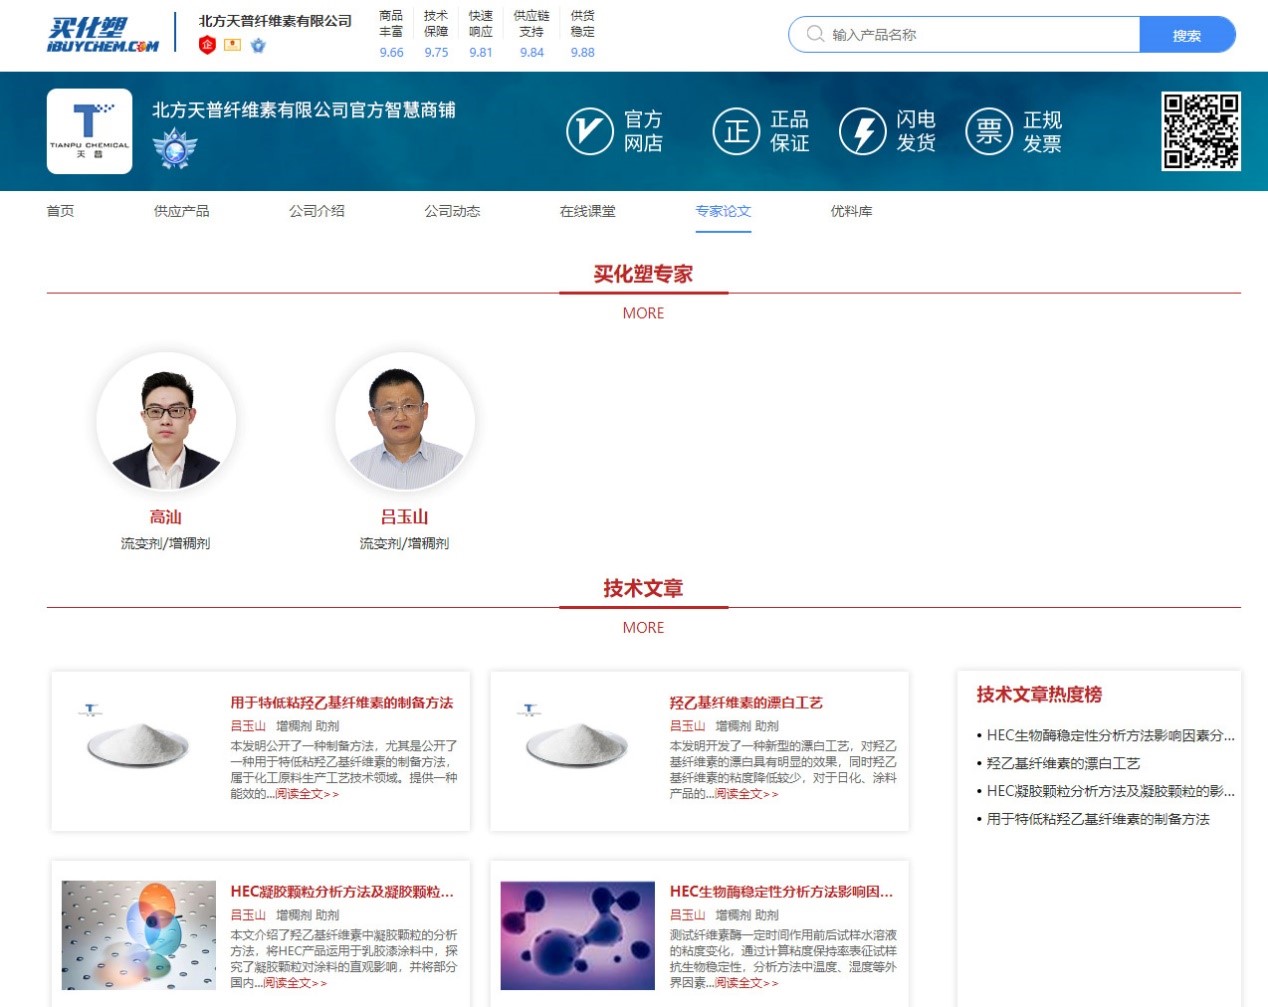Click the 搜索 search button
This screenshot has width=1268, height=1007.
pos(1187,34)
